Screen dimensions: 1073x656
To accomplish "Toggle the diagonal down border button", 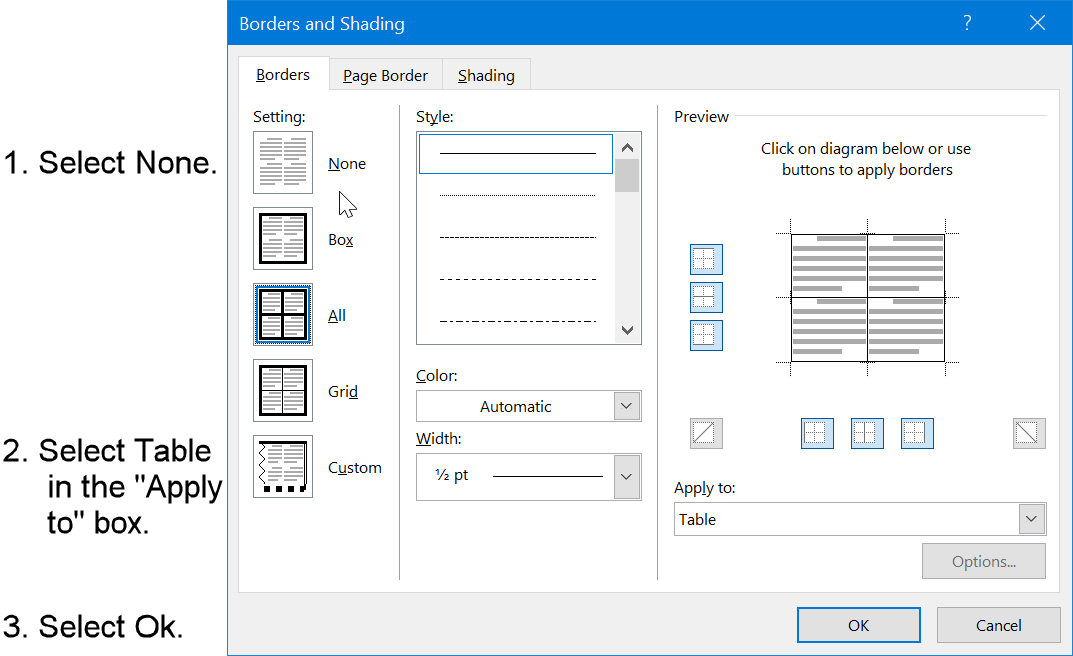I will point(706,433).
